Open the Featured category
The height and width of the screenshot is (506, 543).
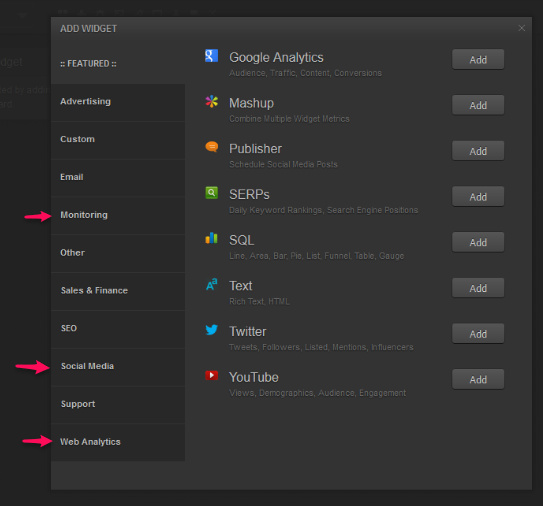coord(118,64)
